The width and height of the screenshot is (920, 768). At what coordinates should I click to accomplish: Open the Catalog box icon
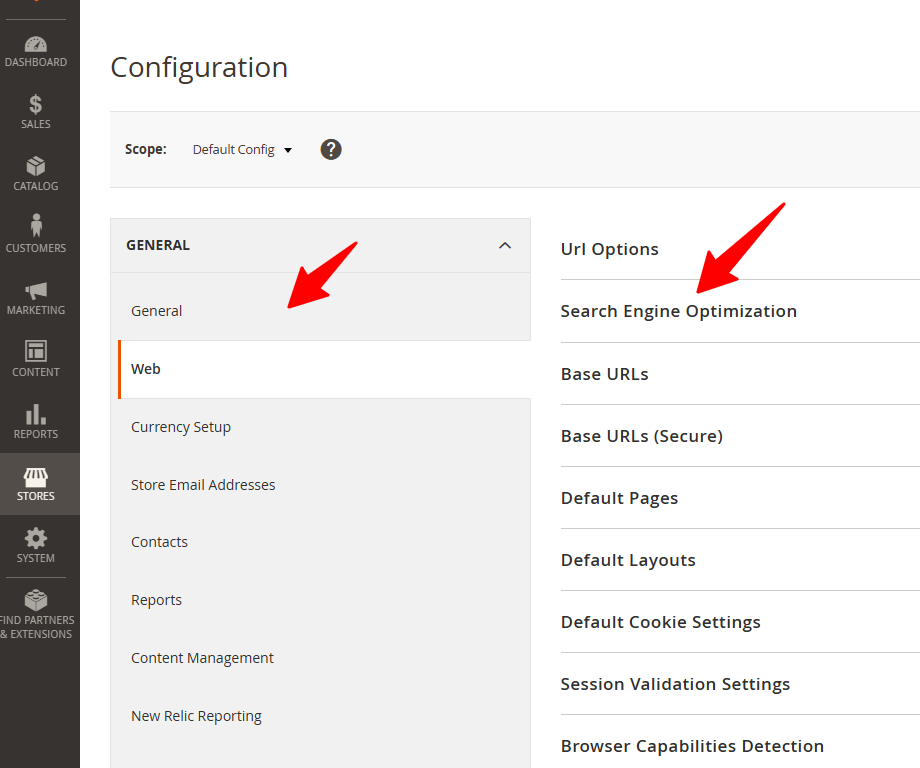36,166
